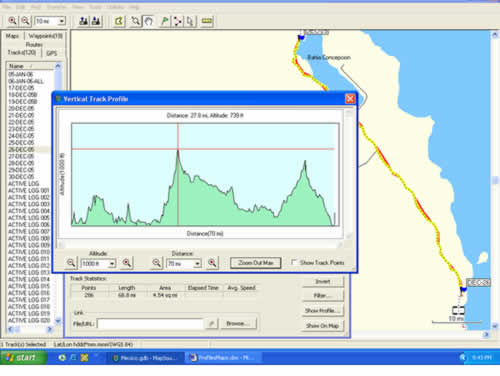
Task: Switch to the GPS tab
Action: point(52,53)
